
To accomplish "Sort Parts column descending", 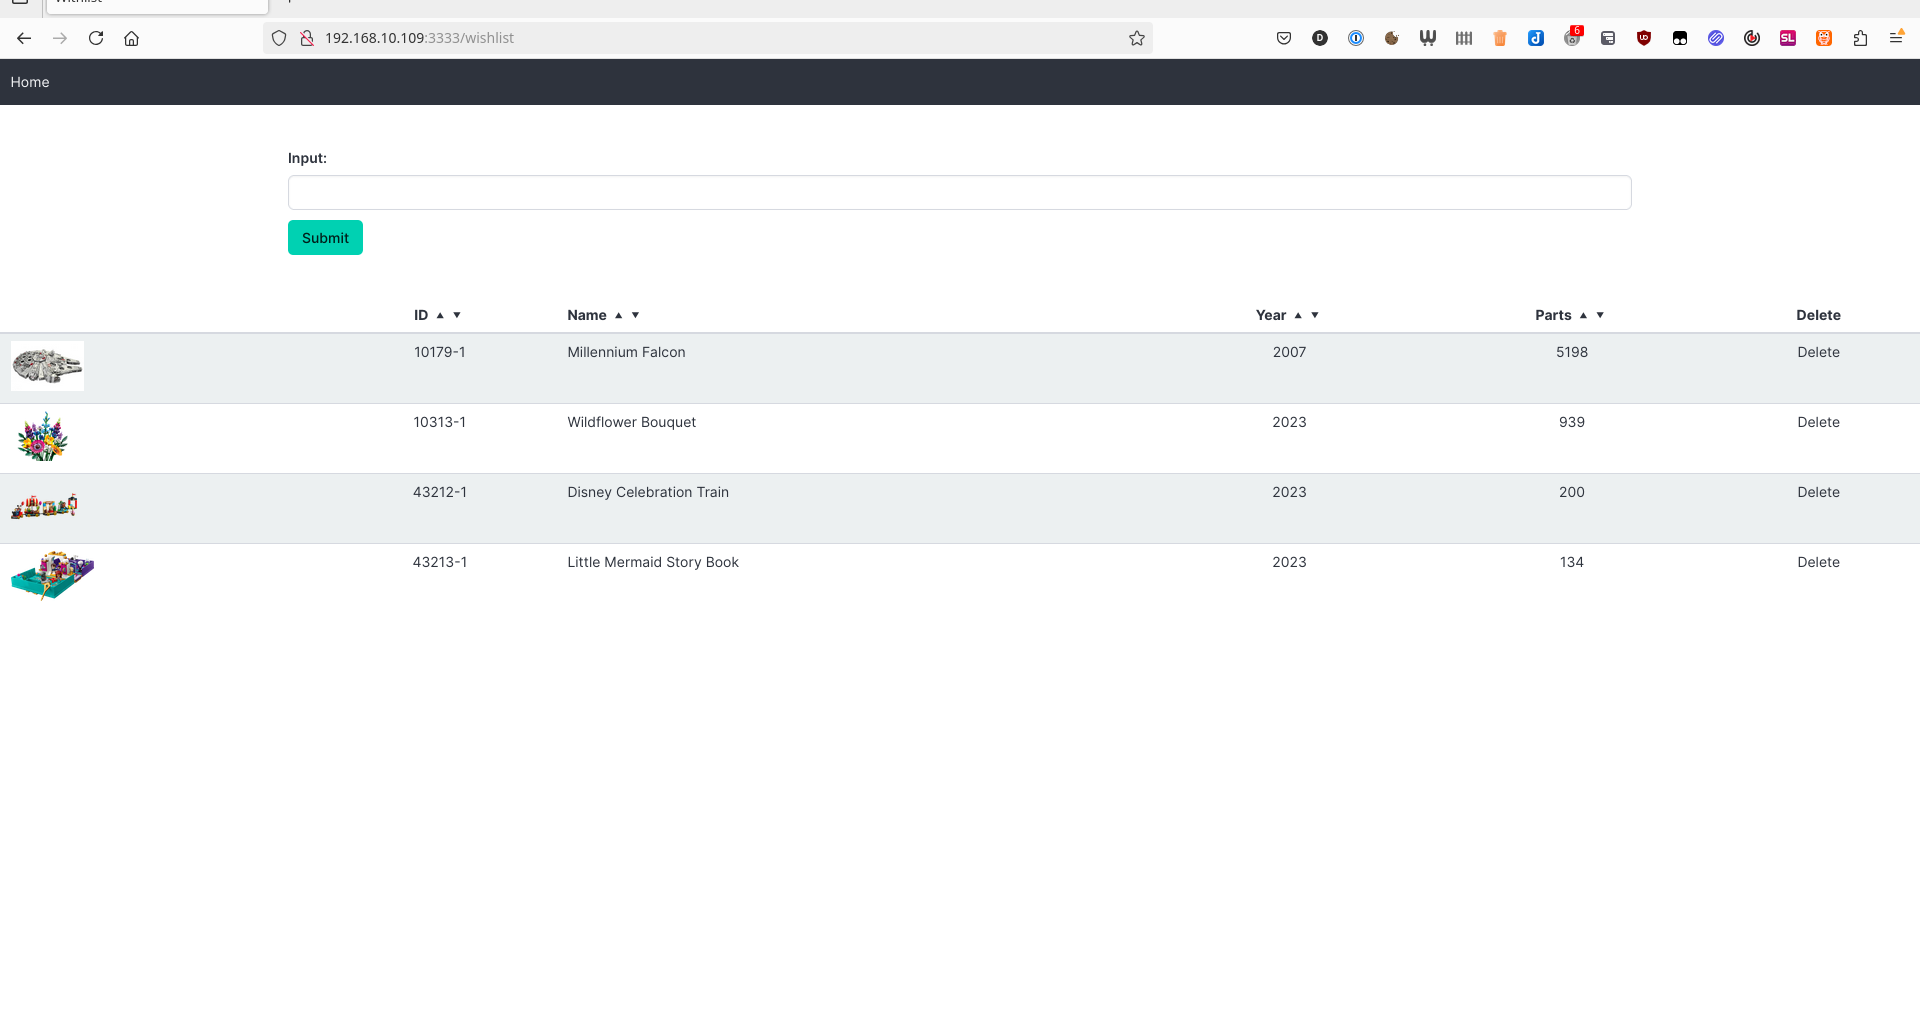I will pyautogui.click(x=1600, y=315).
